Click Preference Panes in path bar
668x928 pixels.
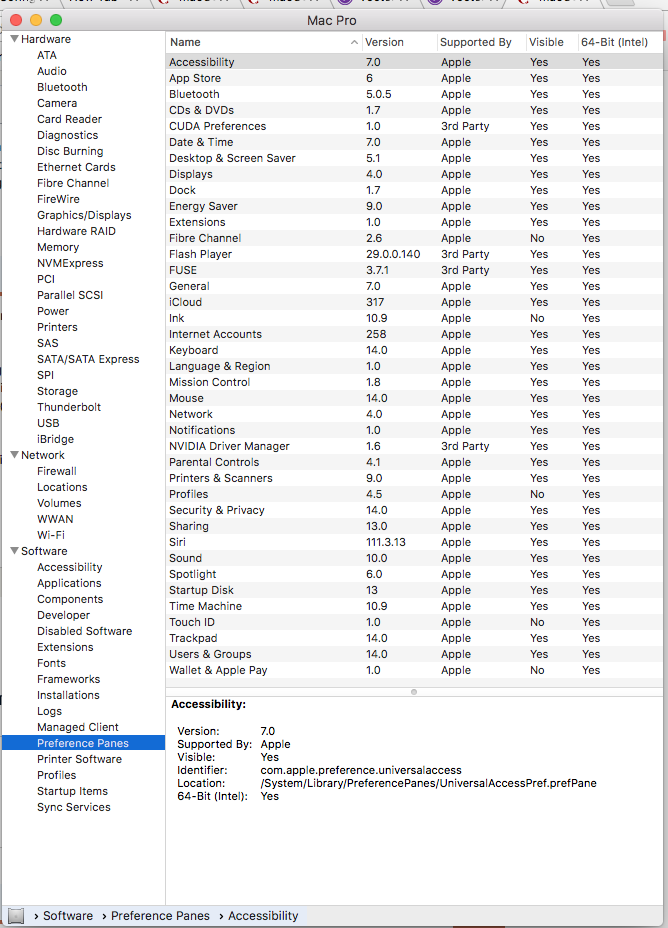pos(160,916)
